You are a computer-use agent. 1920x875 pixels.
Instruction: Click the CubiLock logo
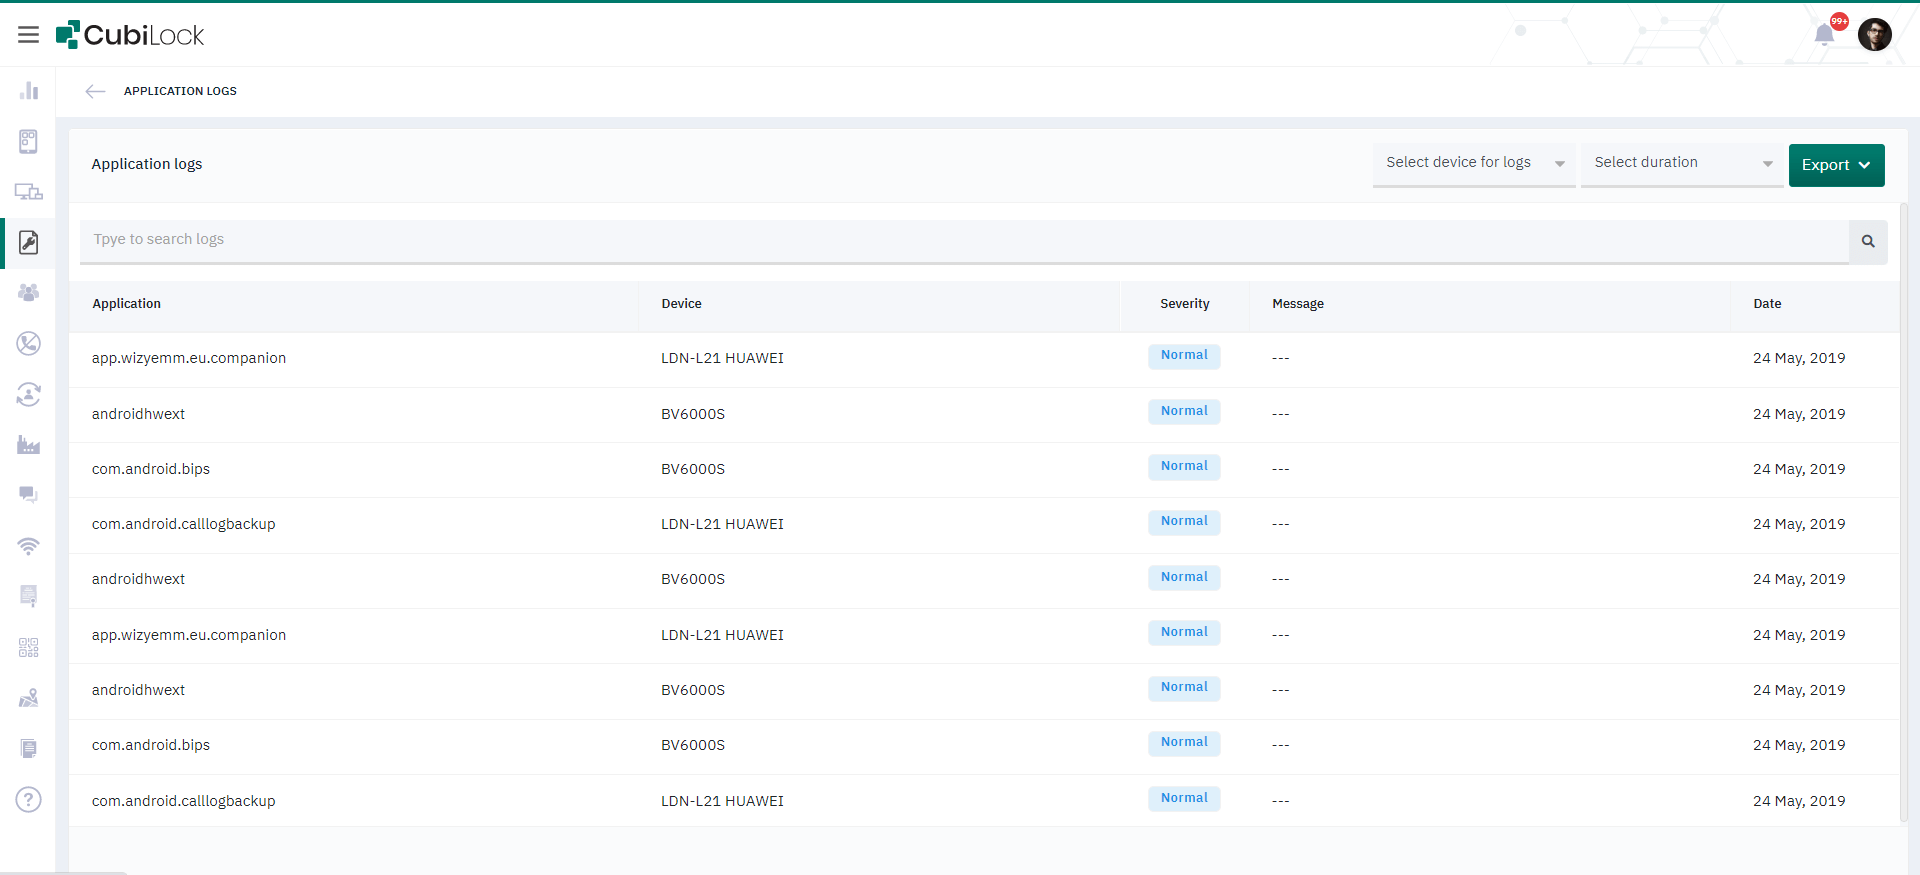(x=130, y=35)
